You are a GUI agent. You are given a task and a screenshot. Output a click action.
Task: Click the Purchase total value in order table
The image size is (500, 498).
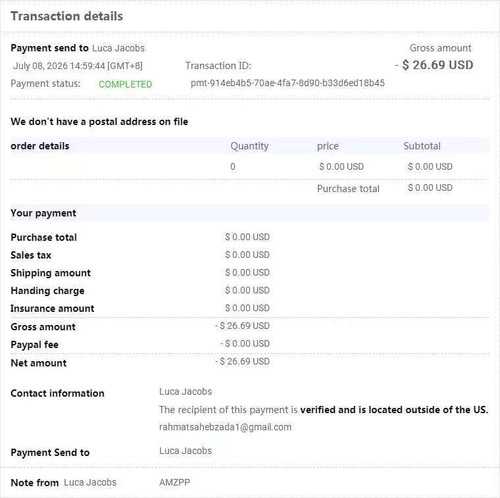click(x=430, y=188)
